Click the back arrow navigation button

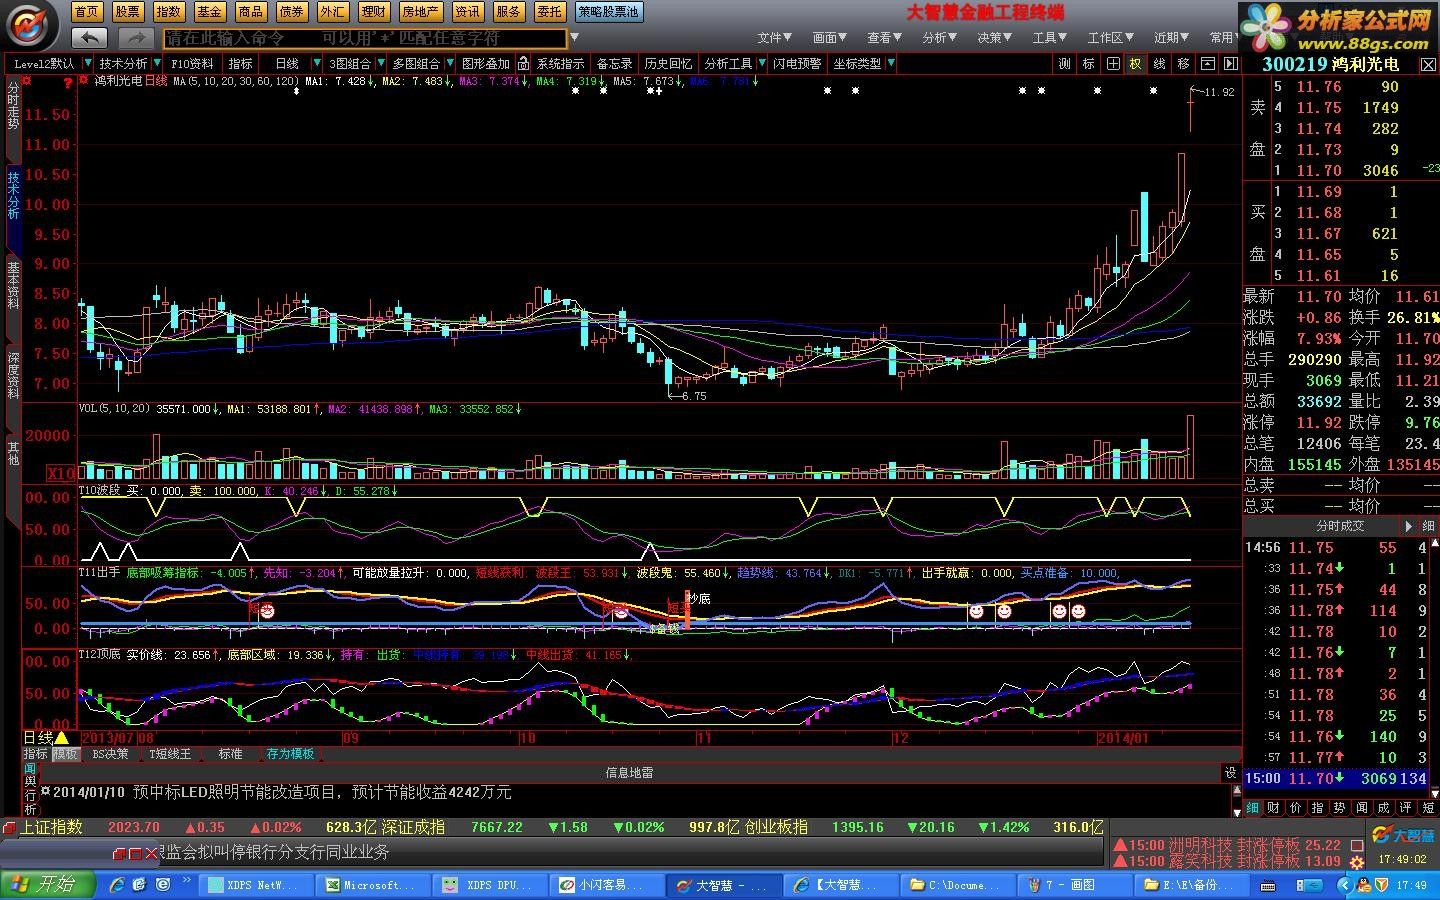coord(89,38)
